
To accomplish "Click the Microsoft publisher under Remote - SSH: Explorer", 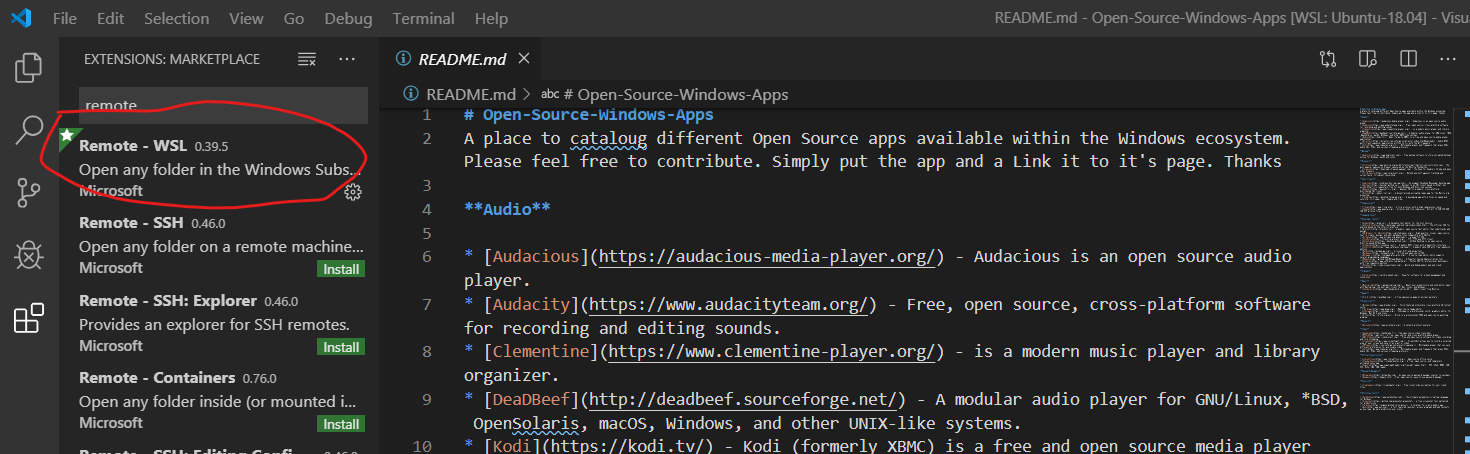I will pyautogui.click(x=111, y=346).
